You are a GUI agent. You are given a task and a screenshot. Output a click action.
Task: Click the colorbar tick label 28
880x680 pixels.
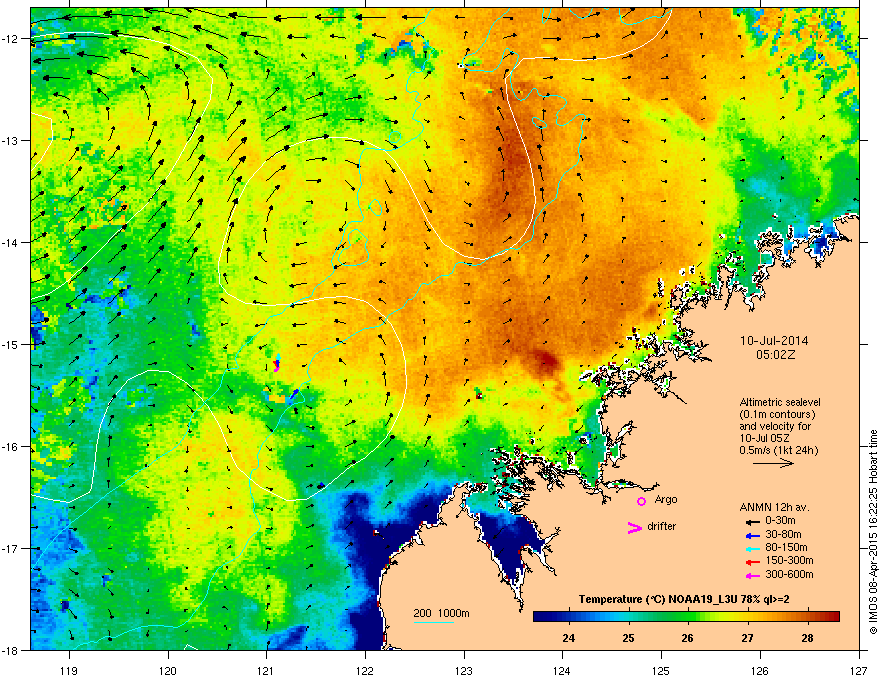(x=807, y=638)
